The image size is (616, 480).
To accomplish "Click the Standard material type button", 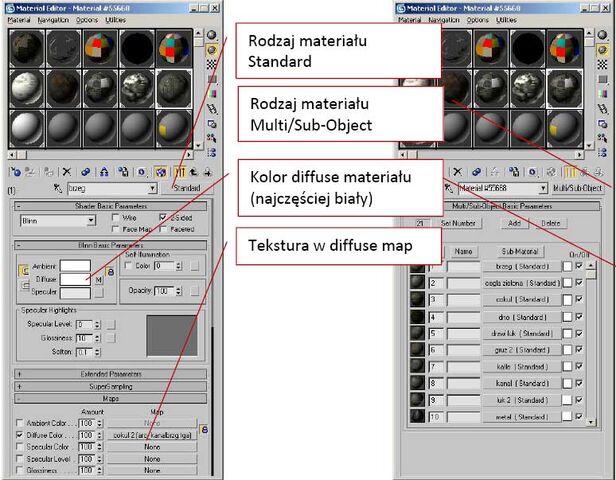I will (x=187, y=189).
